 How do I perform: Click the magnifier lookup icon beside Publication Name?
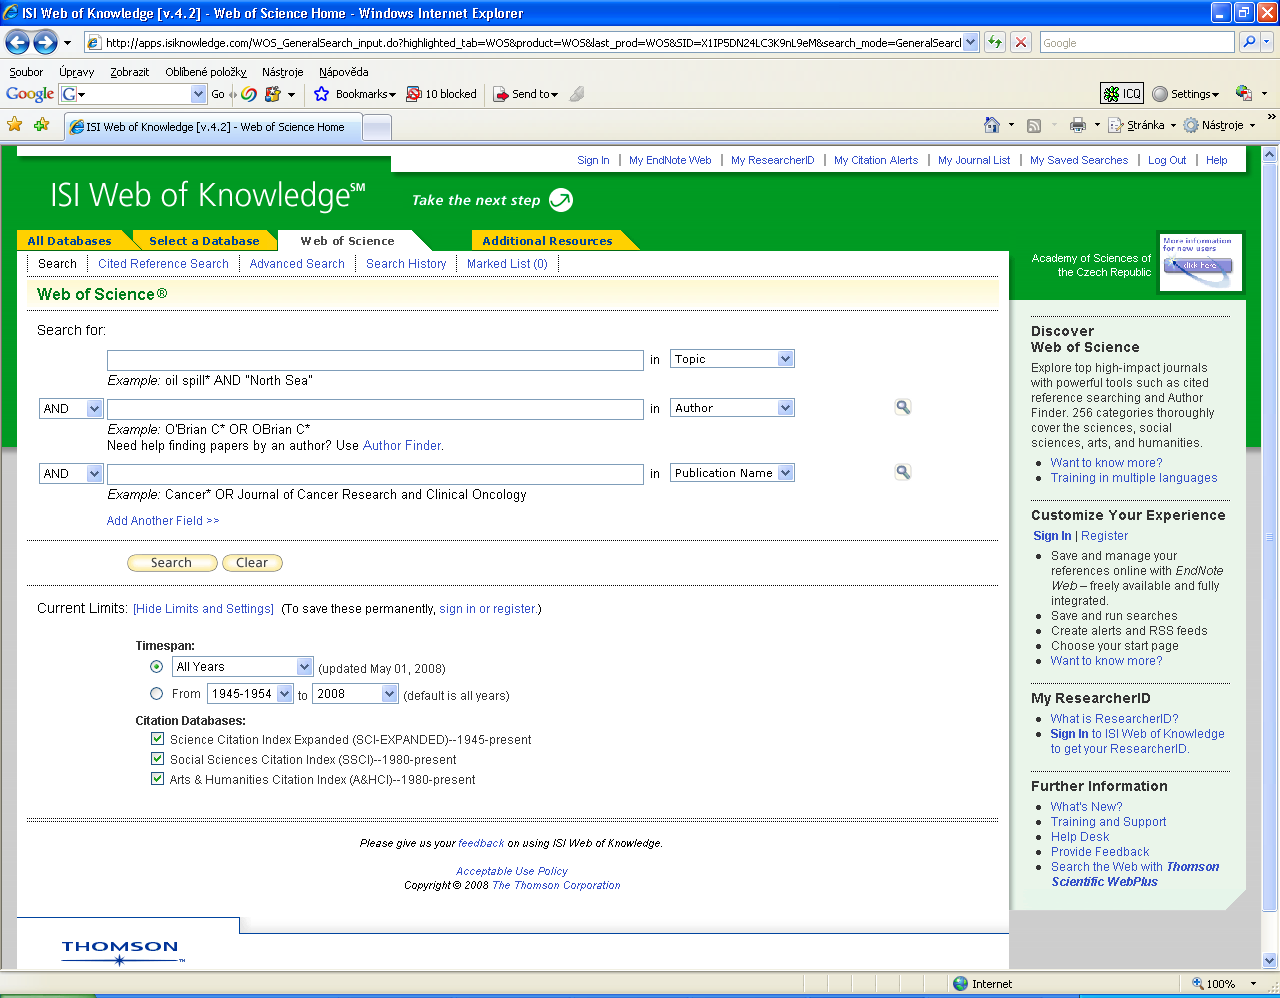click(x=903, y=472)
